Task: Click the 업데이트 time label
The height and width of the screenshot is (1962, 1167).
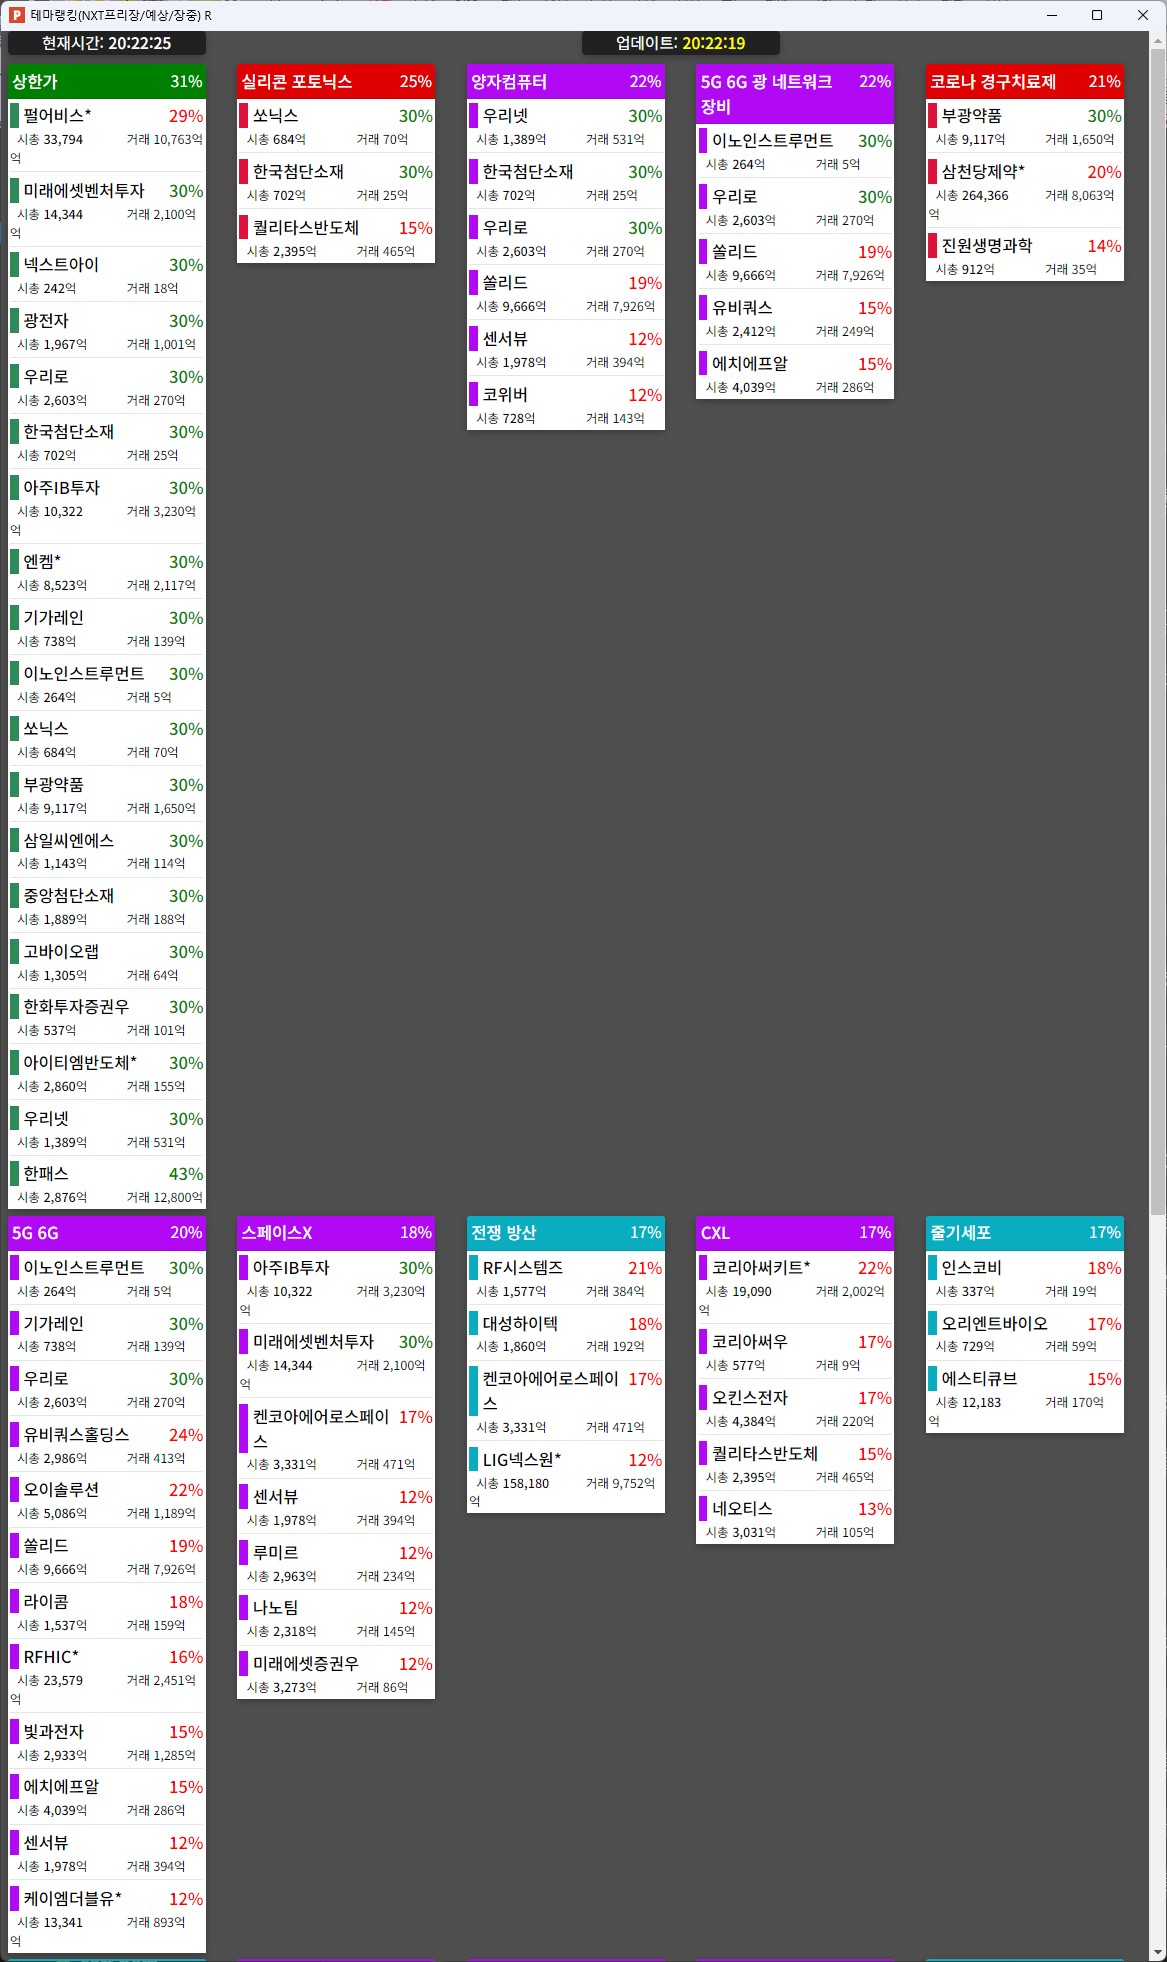Action: (681, 43)
